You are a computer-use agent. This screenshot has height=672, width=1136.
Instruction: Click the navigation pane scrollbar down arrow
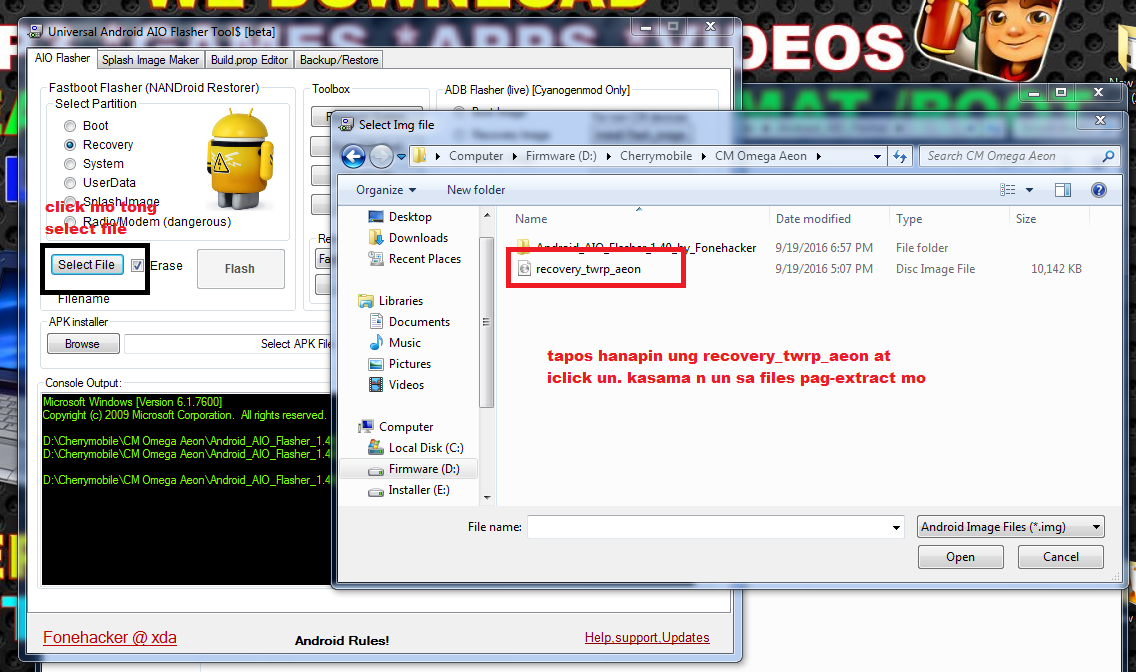click(487, 497)
